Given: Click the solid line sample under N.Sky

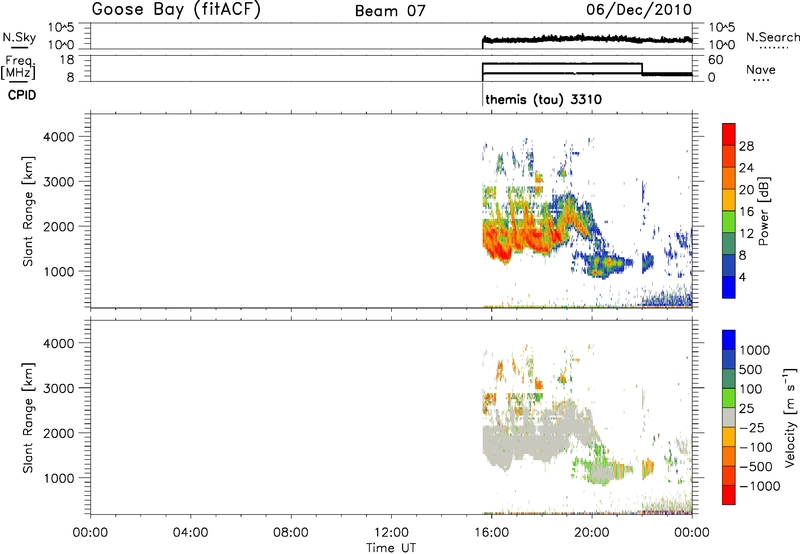Looking at the screenshot, I should pos(19,48).
